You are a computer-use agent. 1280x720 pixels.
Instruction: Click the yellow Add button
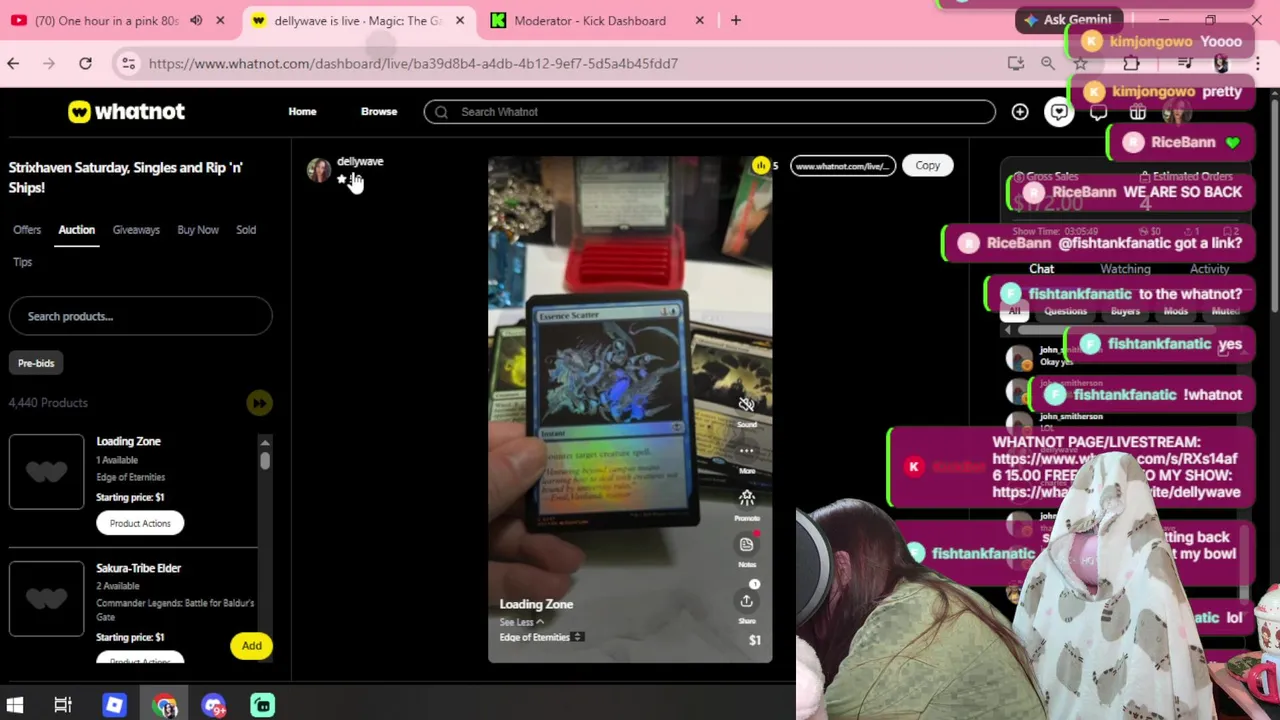(251, 646)
